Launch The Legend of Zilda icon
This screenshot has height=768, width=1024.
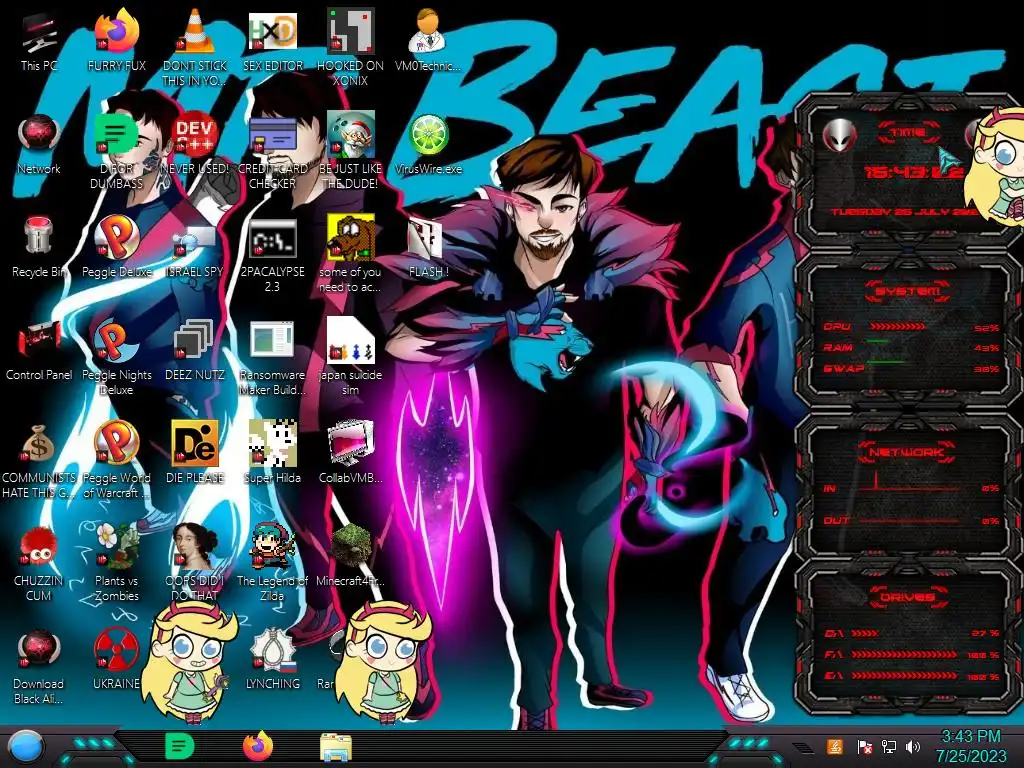(x=272, y=563)
